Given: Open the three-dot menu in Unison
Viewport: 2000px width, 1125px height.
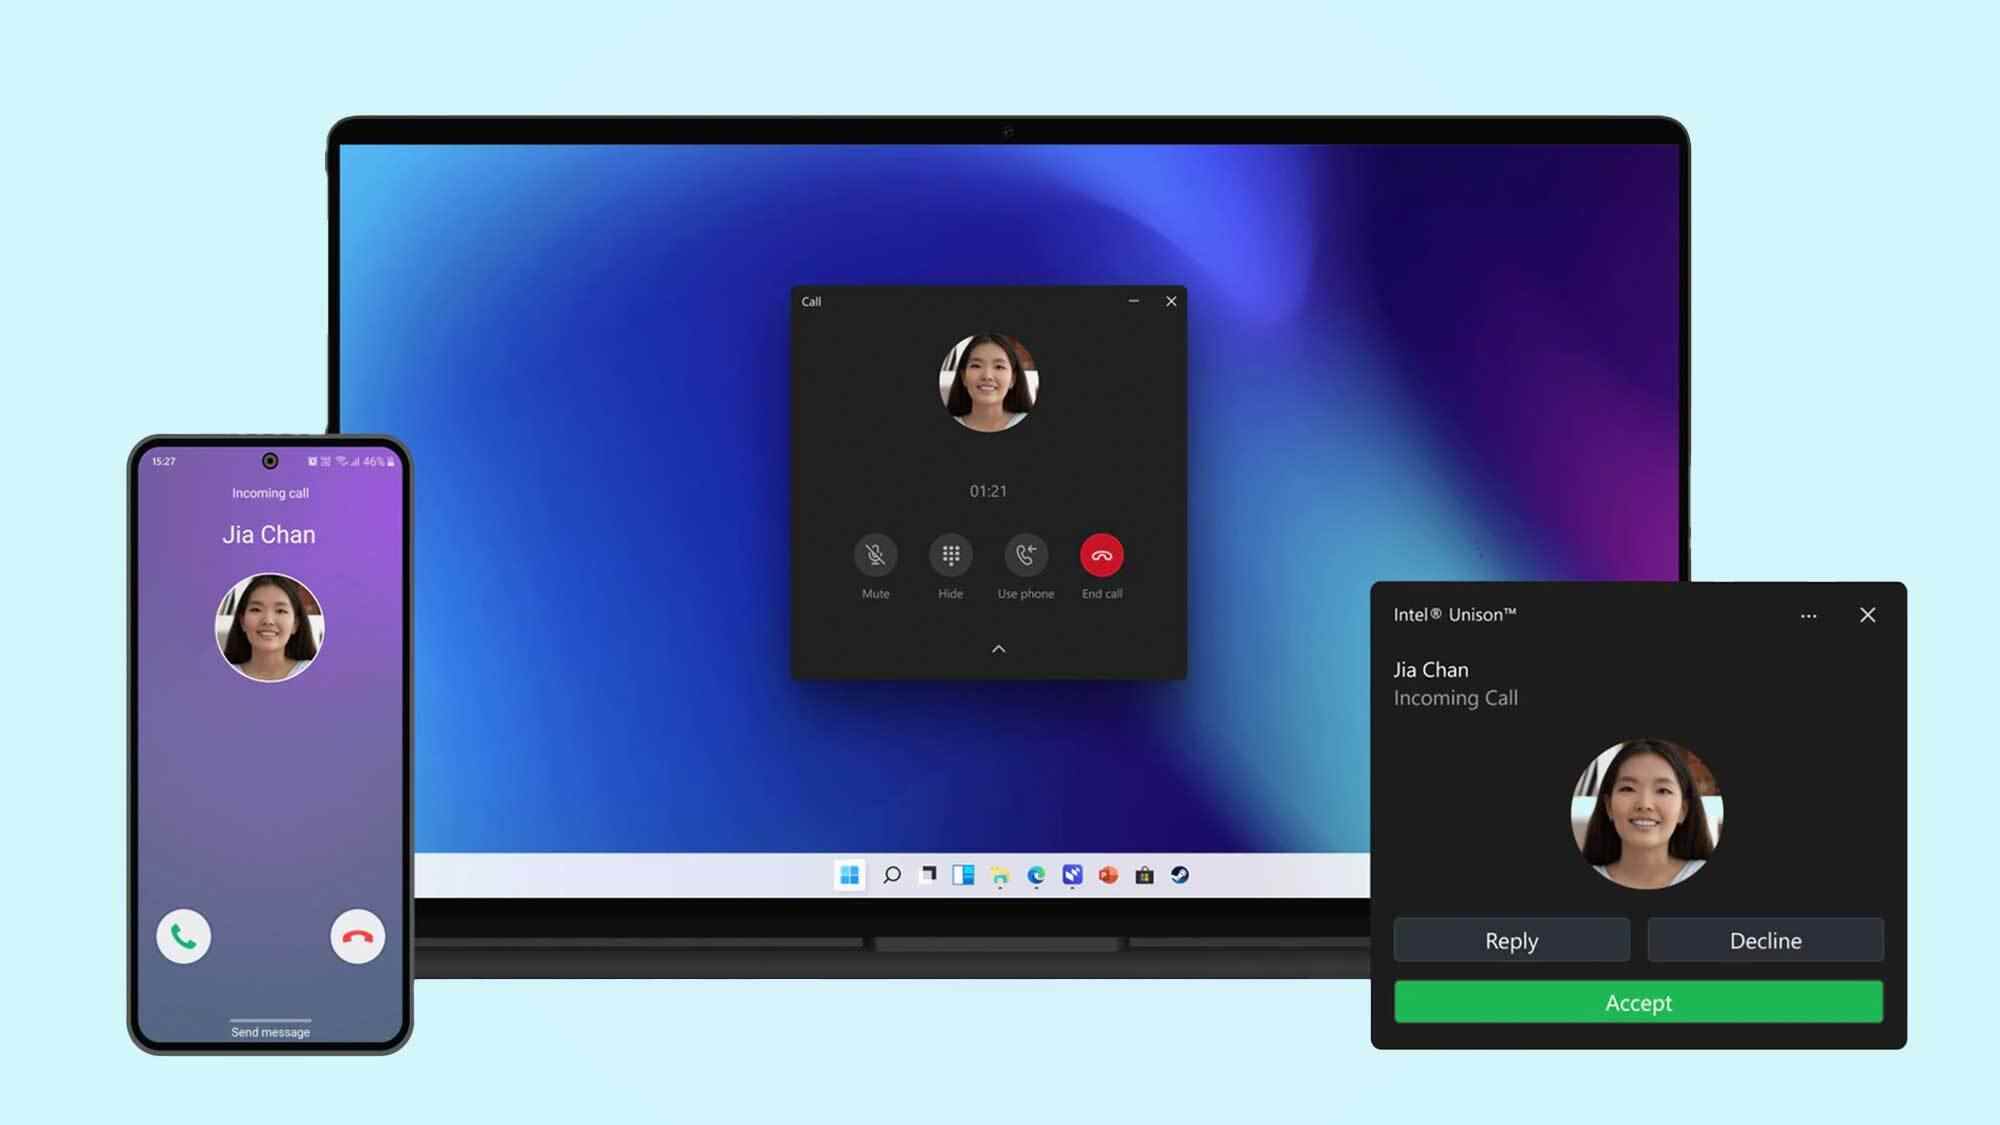Looking at the screenshot, I should (x=1809, y=614).
